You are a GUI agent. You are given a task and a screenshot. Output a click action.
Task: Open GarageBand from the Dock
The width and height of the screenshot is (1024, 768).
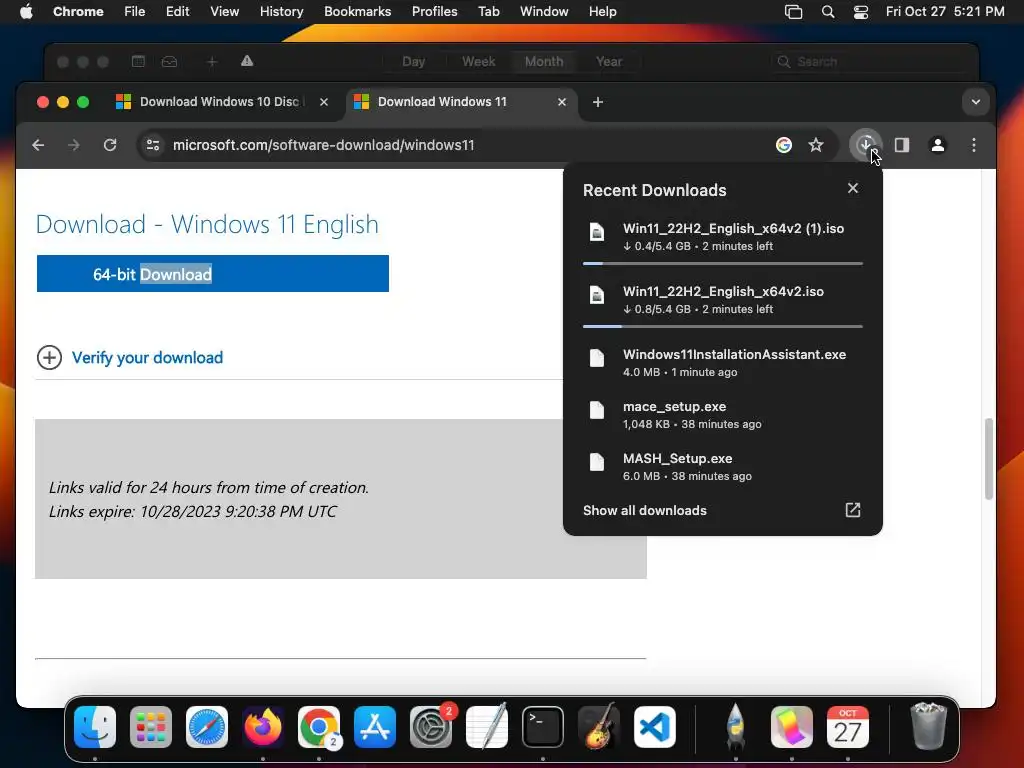pos(599,727)
